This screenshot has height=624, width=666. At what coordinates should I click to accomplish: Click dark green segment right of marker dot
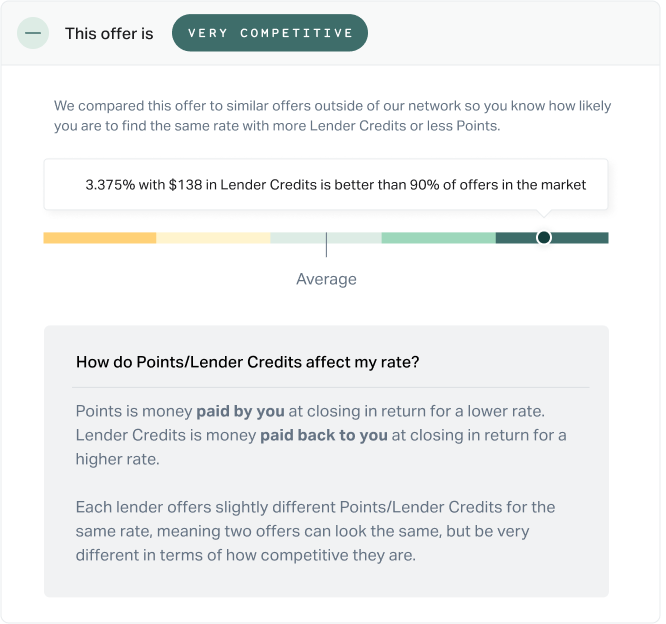coord(580,238)
